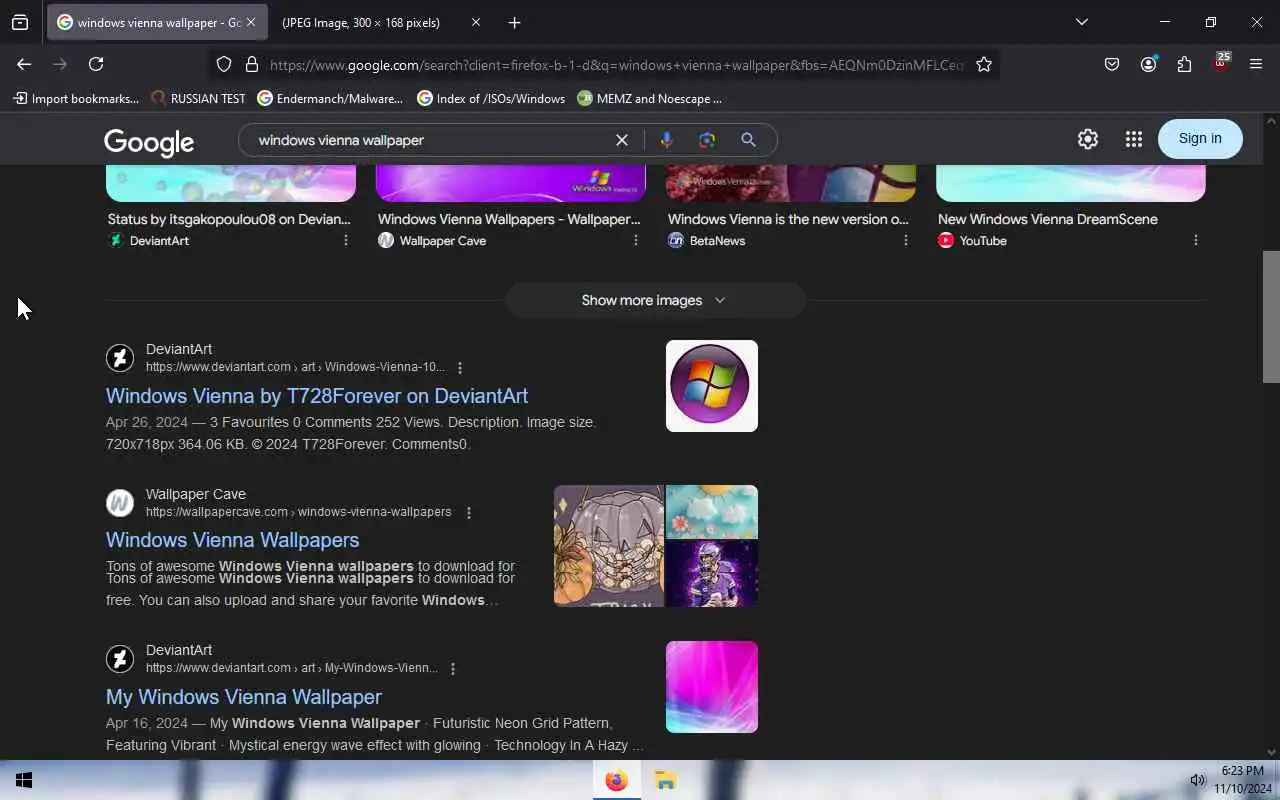
Task: Open Firefox View icon in tab bar
Action: [x=20, y=22]
